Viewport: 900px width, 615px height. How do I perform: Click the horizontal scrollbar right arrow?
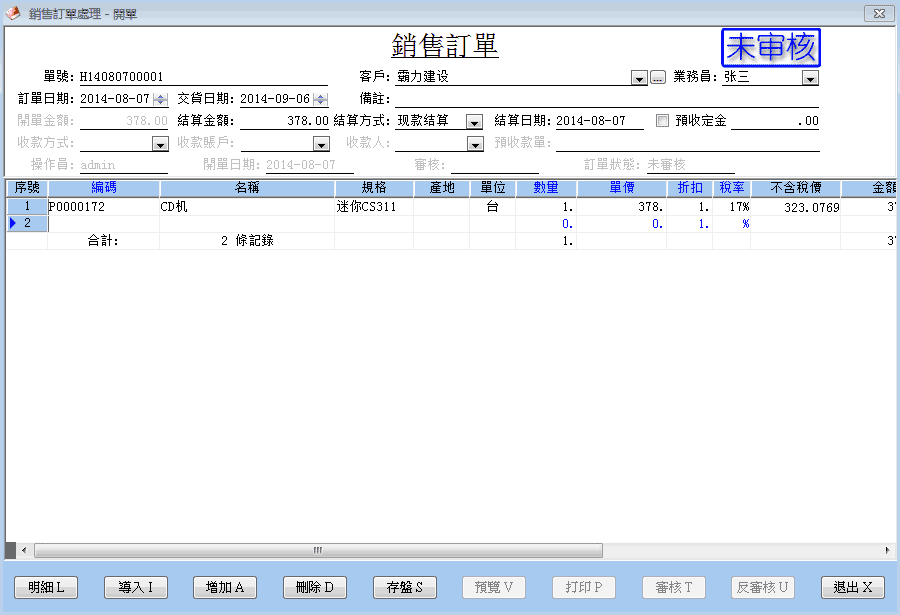click(x=887, y=550)
